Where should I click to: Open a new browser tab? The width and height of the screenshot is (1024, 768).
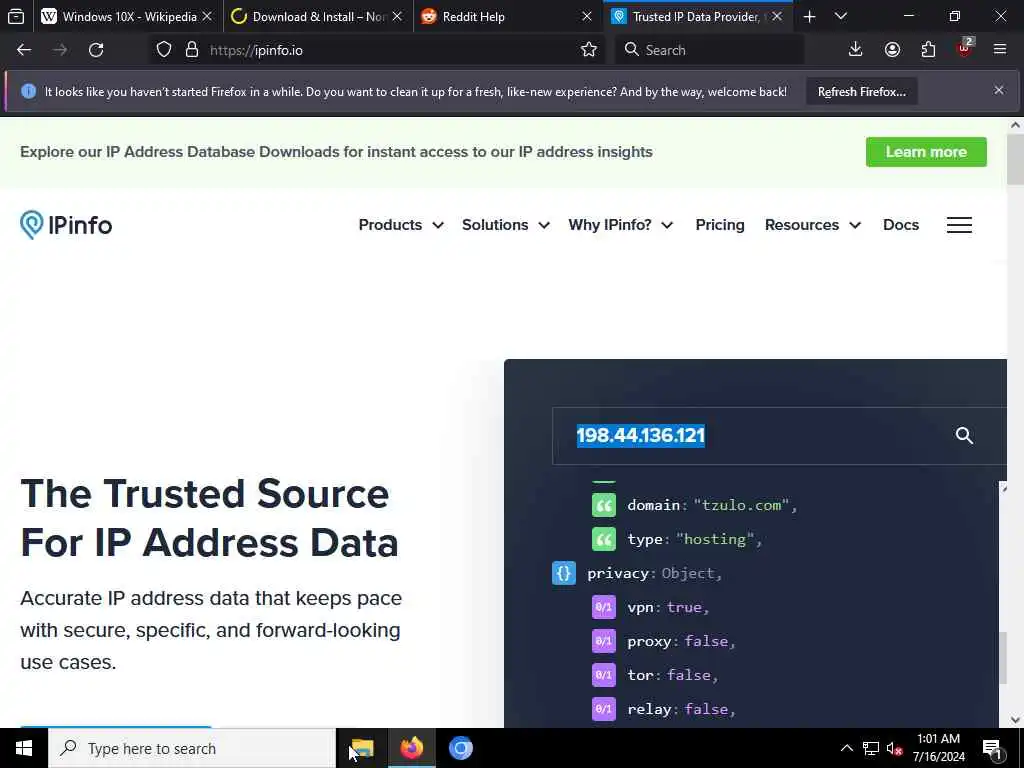tap(809, 16)
